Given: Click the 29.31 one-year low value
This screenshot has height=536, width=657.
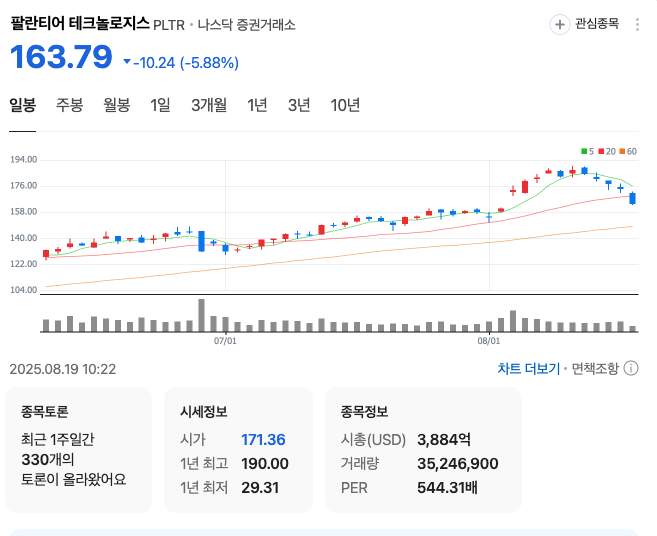Looking at the screenshot, I should (x=260, y=488).
